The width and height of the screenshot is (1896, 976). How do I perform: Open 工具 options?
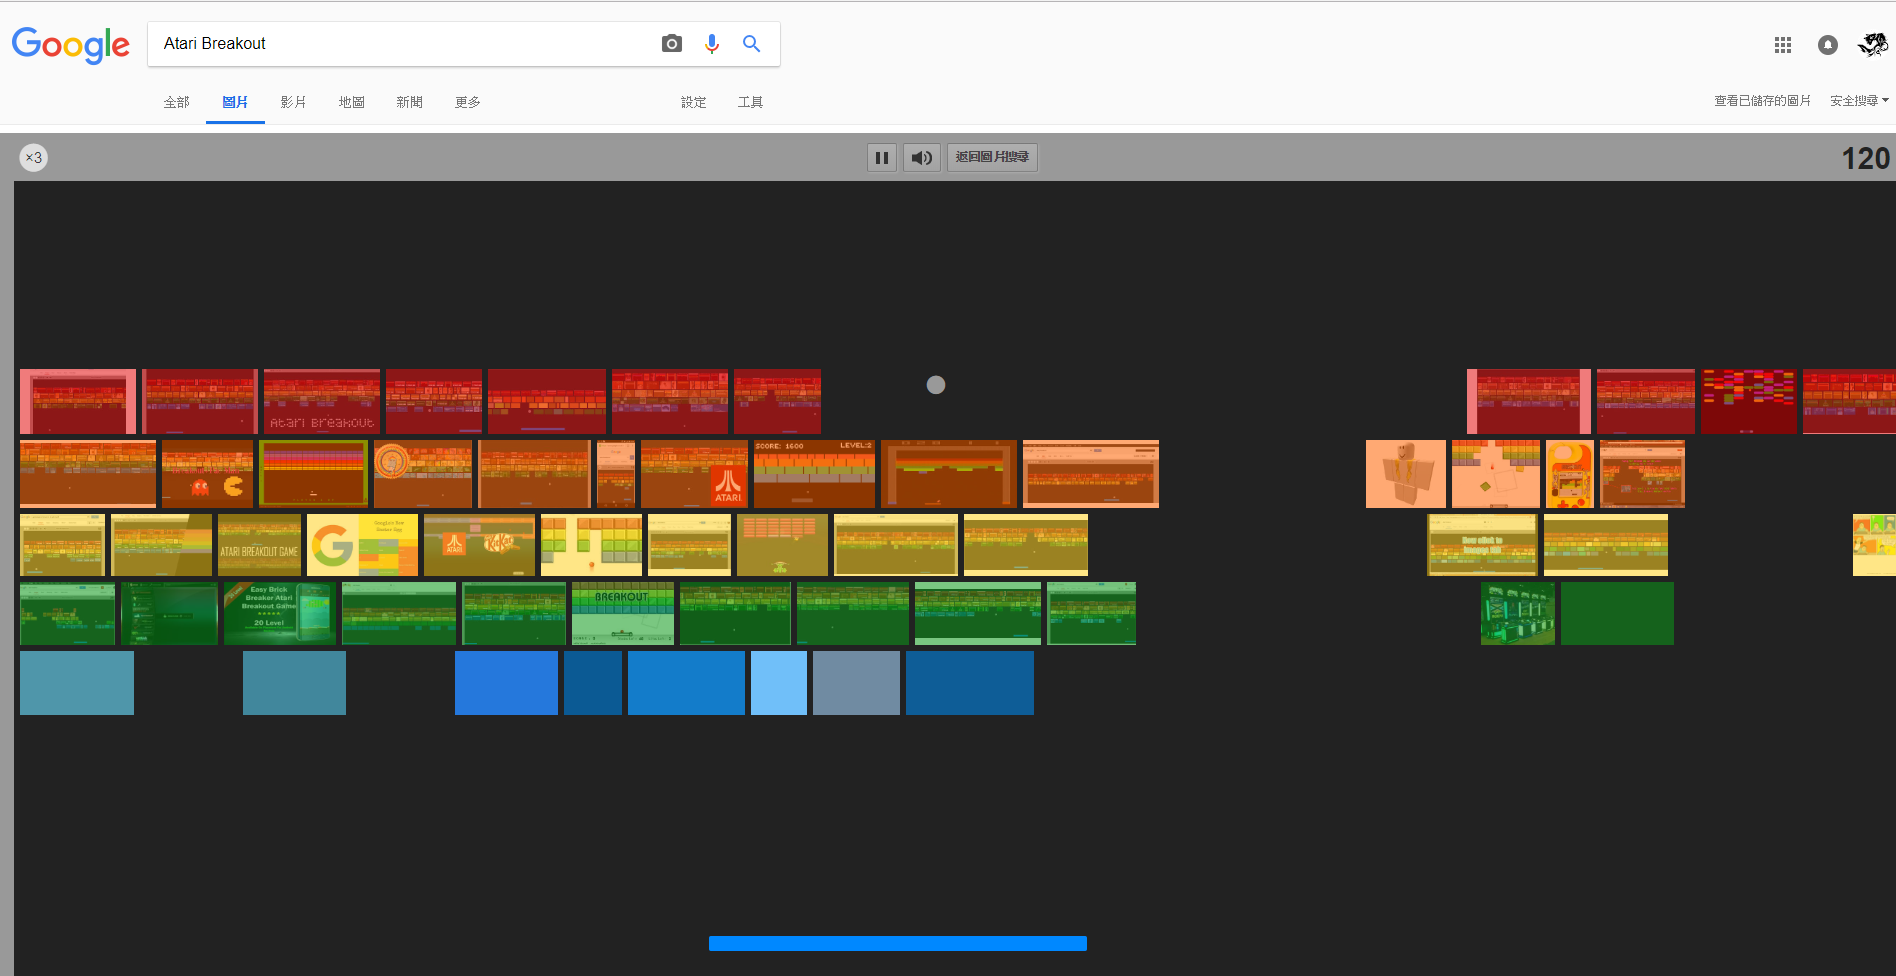(x=750, y=102)
